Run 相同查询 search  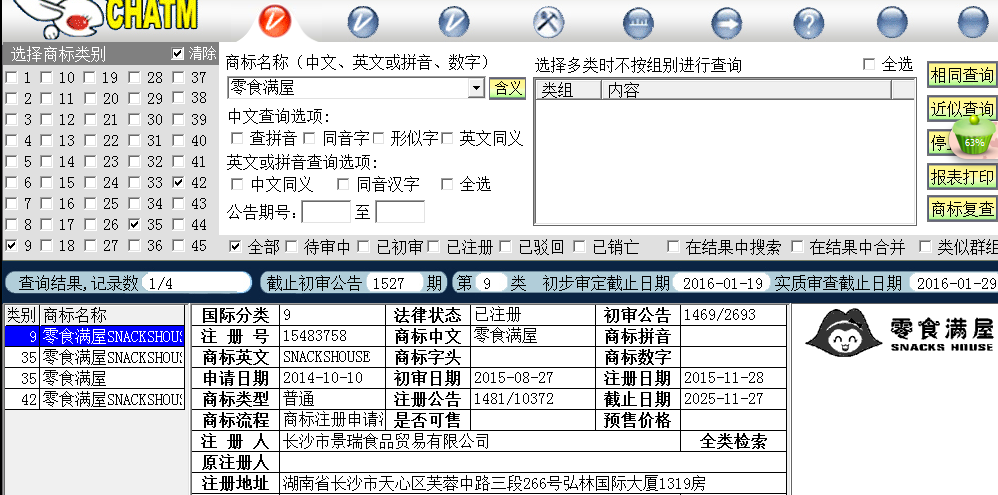coord(962,75)
